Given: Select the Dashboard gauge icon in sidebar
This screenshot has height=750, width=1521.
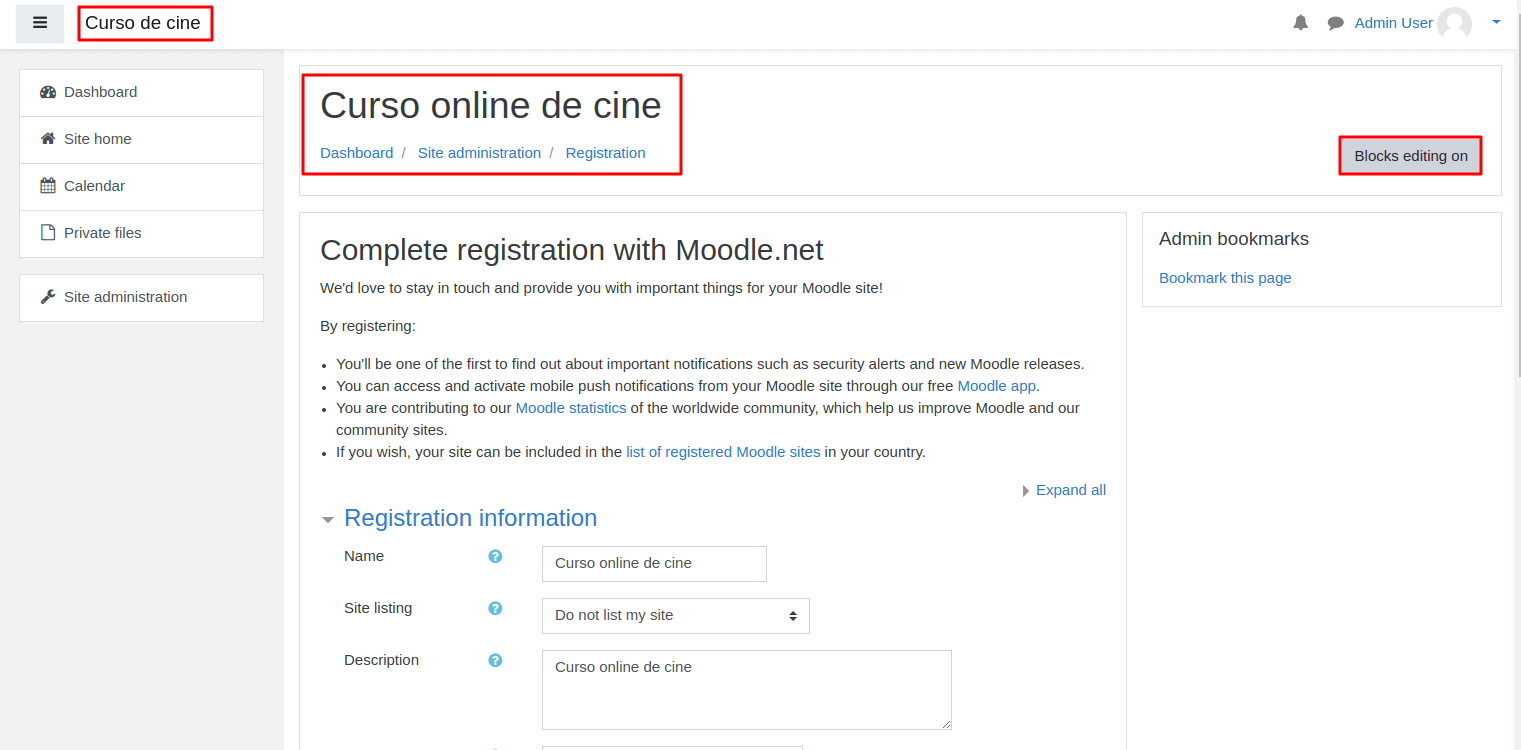Looking at the screenshot, I should pyautogui.click(x=48, y=91).
